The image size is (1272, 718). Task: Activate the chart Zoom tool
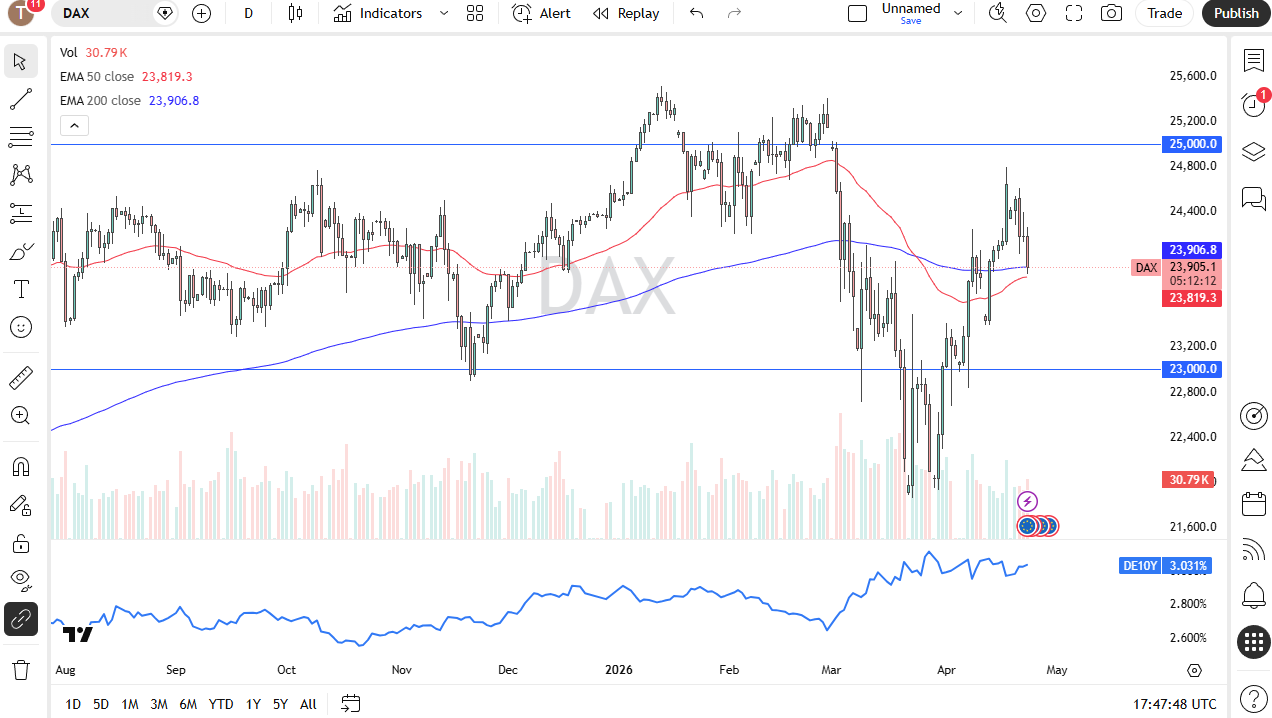(x=20, y=415)
